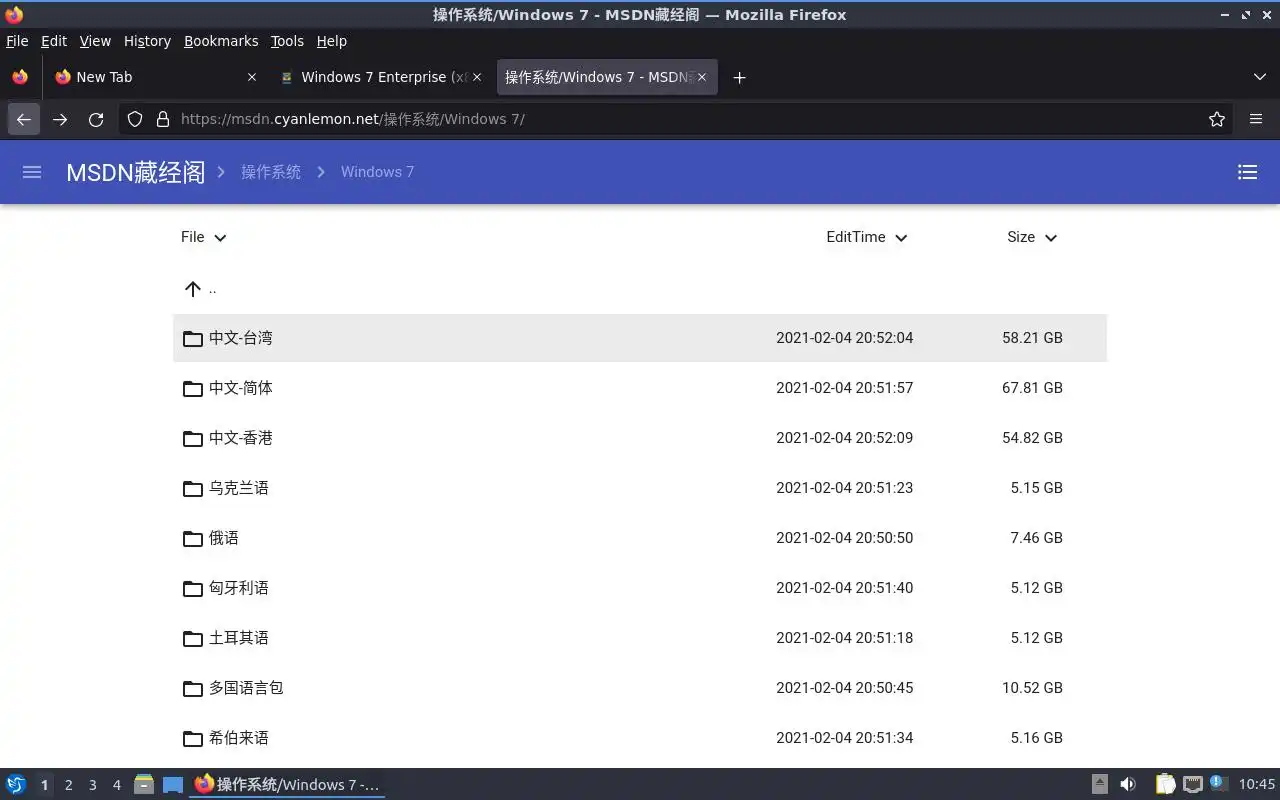Open the MSDN site hamburger menu
The image size is (1280, 800).
point(32,172)
